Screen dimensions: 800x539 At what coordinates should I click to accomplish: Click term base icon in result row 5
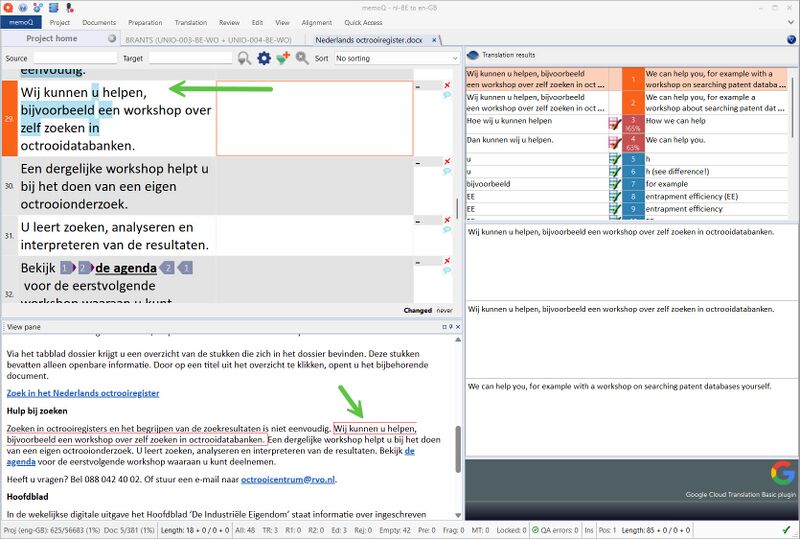pos(615,159)
